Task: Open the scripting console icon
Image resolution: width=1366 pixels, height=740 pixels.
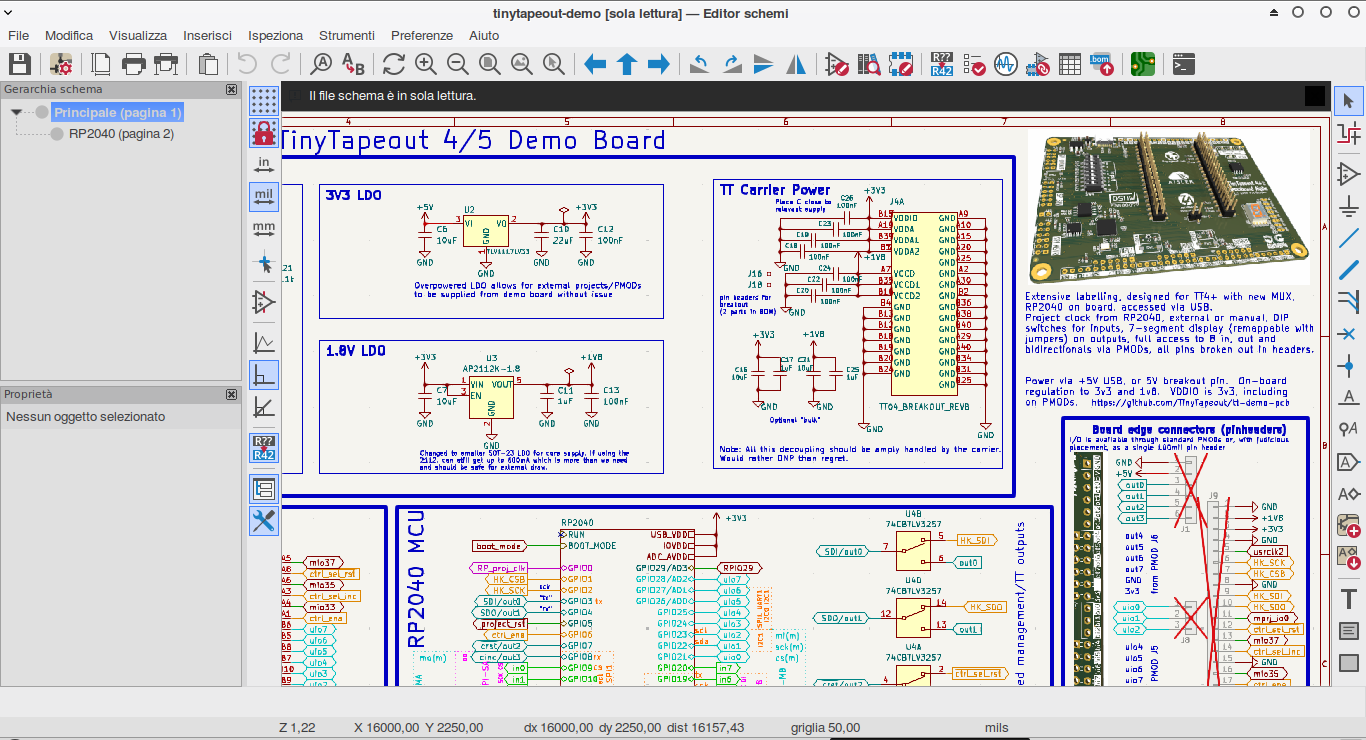Action: tap(1183, 65)
